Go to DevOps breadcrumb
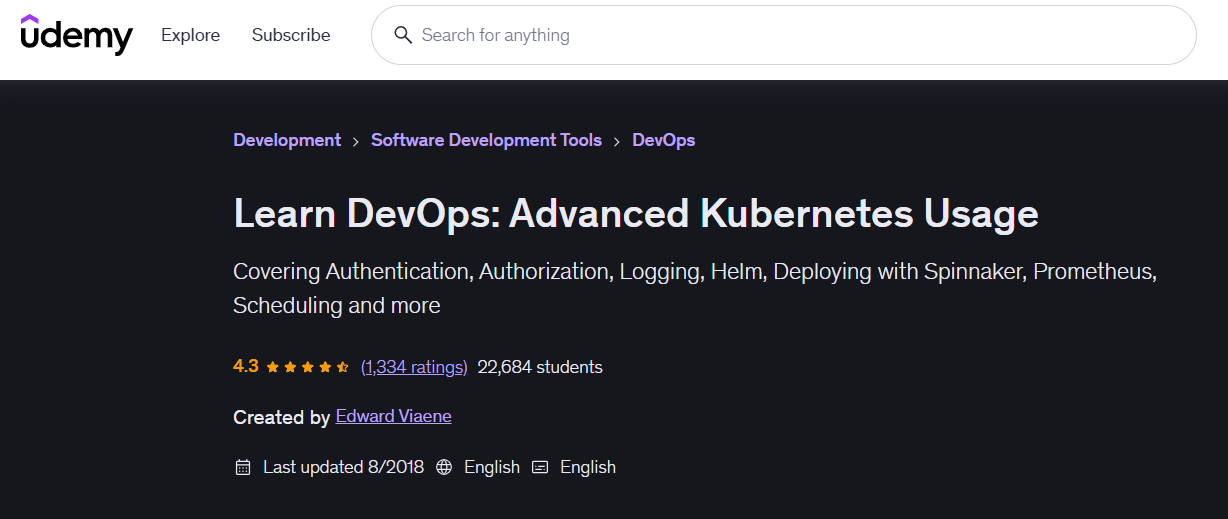The image size is (1228, 519). click(x=663, y=140)
